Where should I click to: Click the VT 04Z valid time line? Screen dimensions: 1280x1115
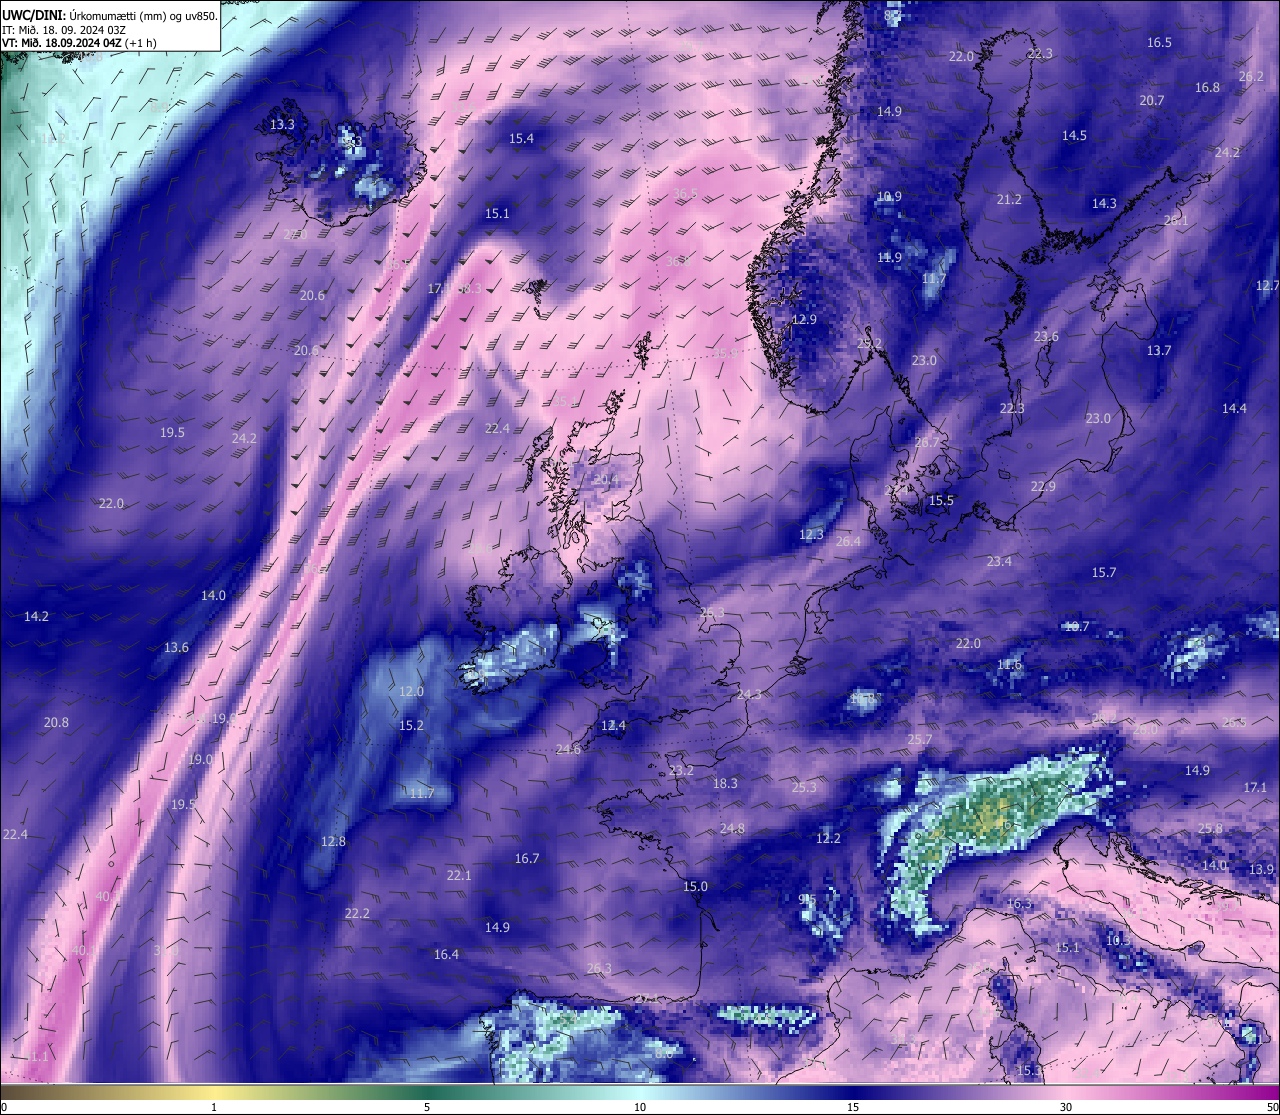79,43
